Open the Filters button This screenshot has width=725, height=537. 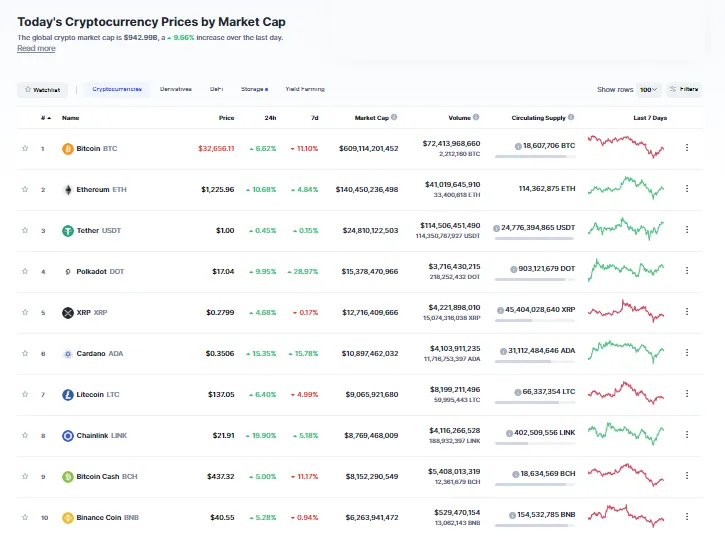(684, 89)
